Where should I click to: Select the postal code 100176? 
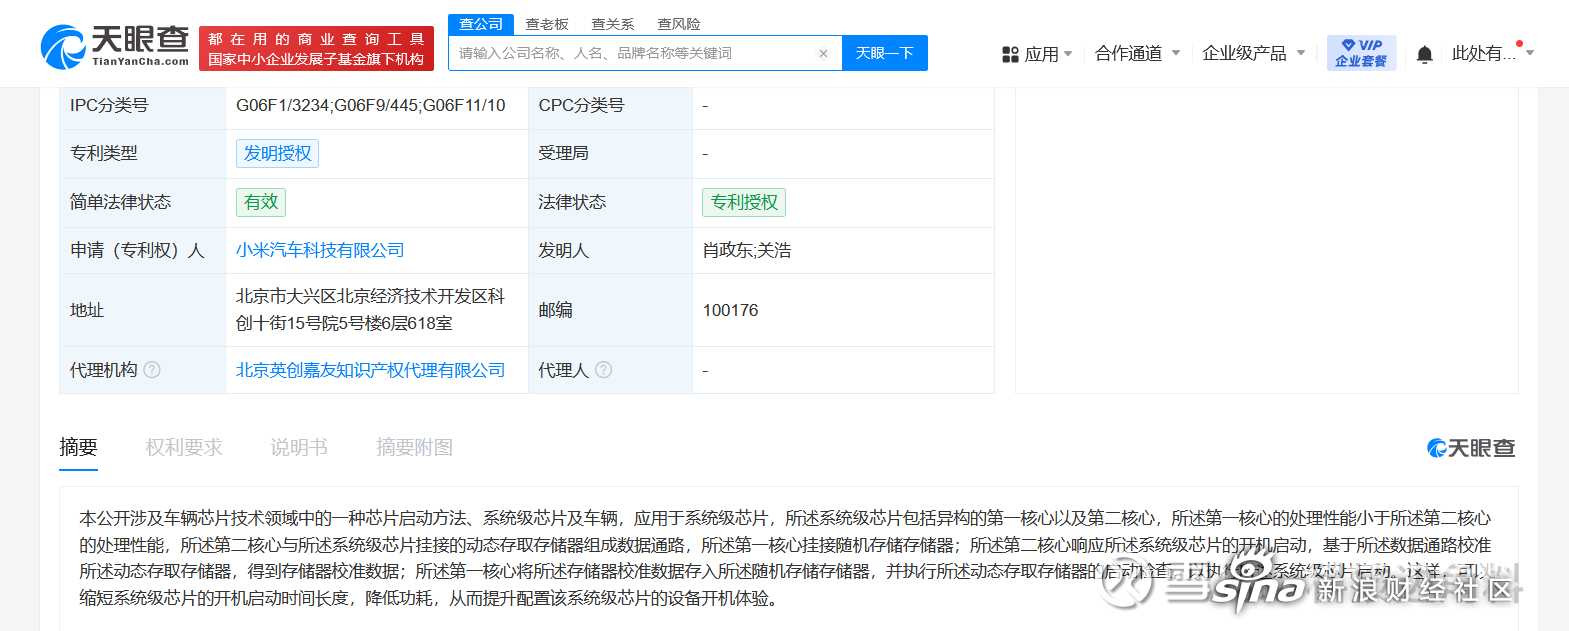pos(731,310)
